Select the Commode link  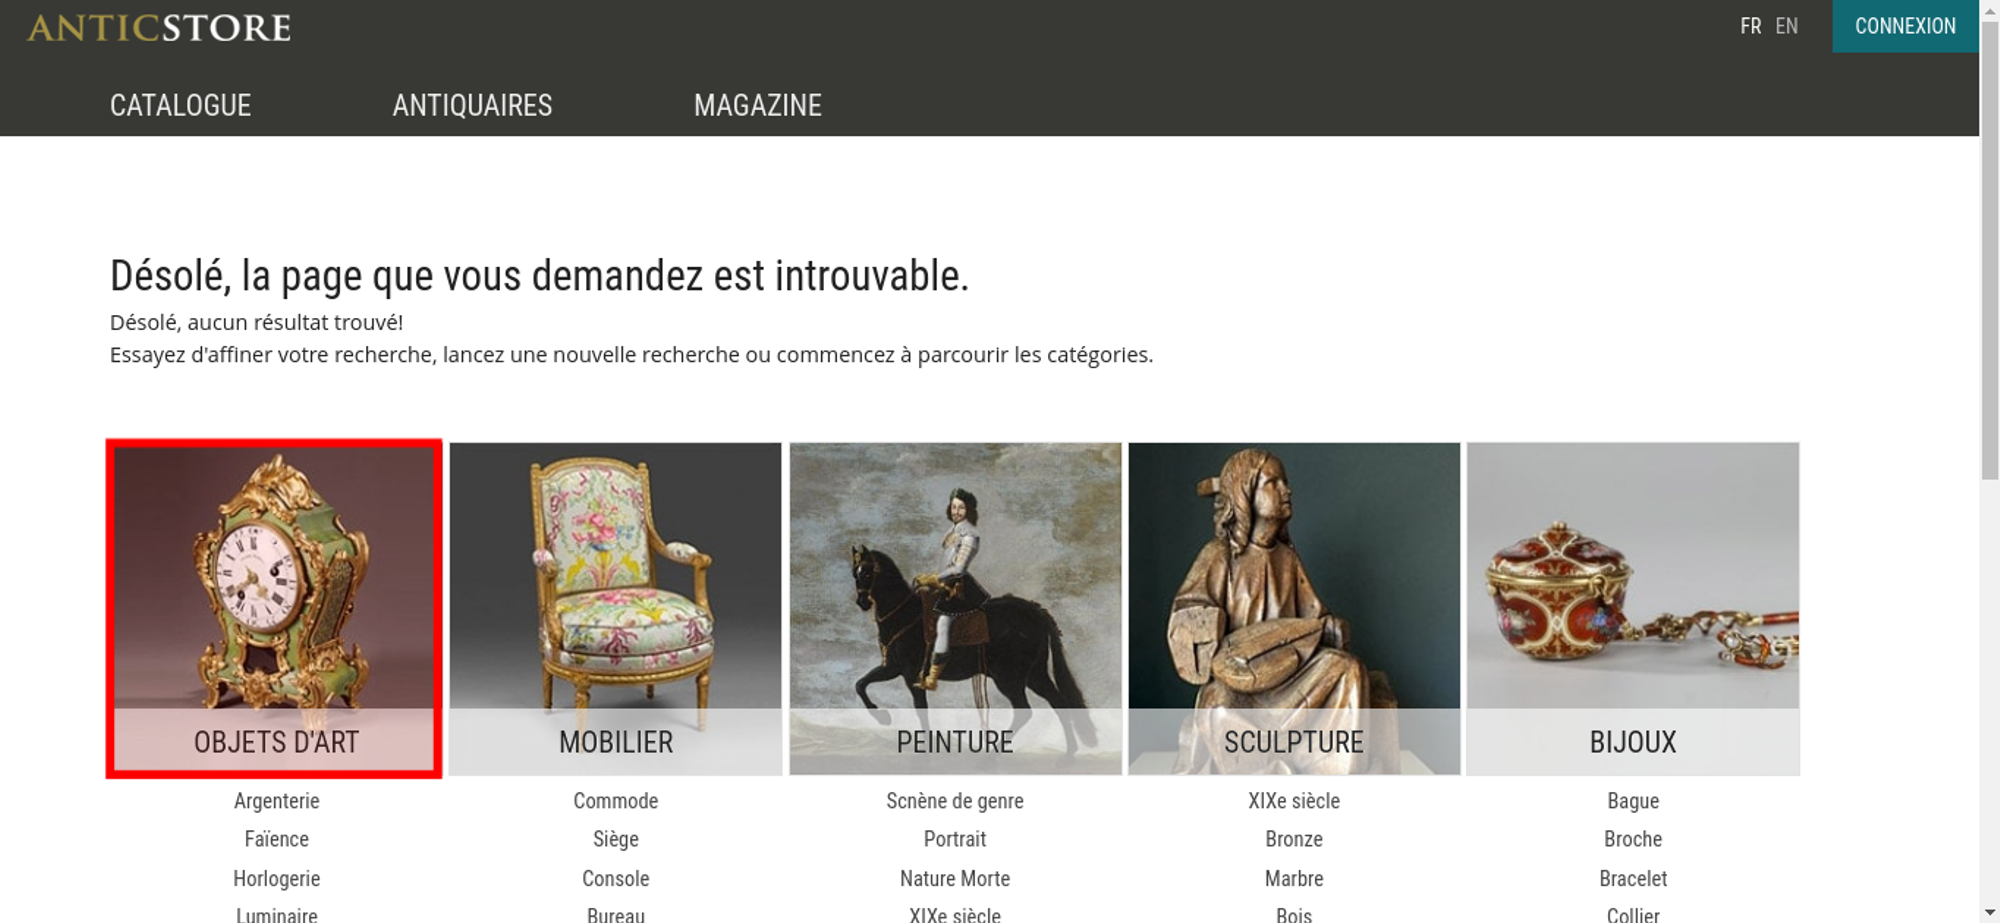(x=616, y=801)
